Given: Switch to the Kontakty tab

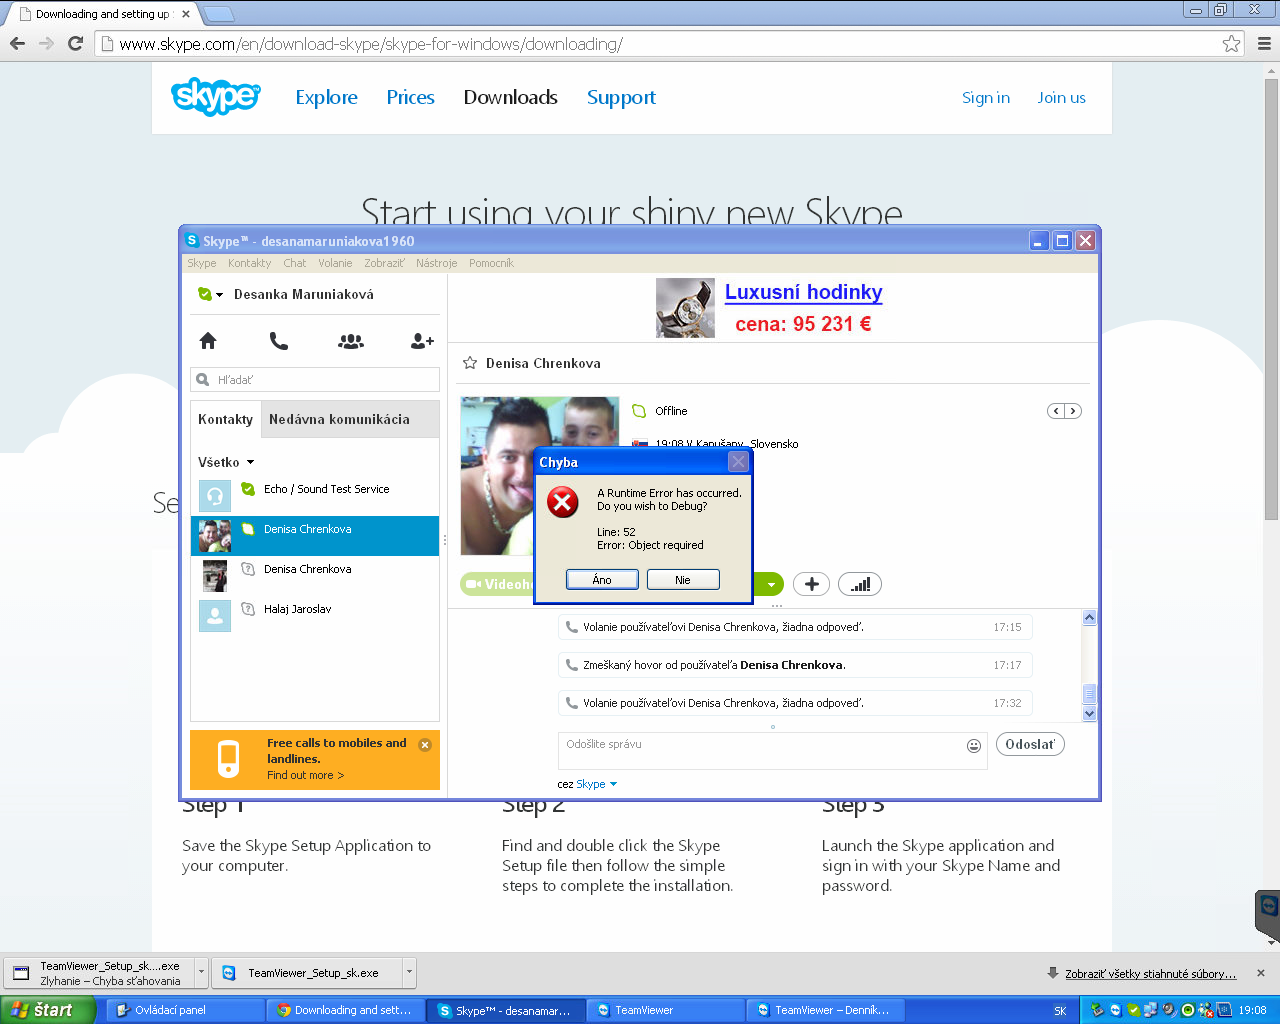Looking at the screenshot, I should pos(226,419).
